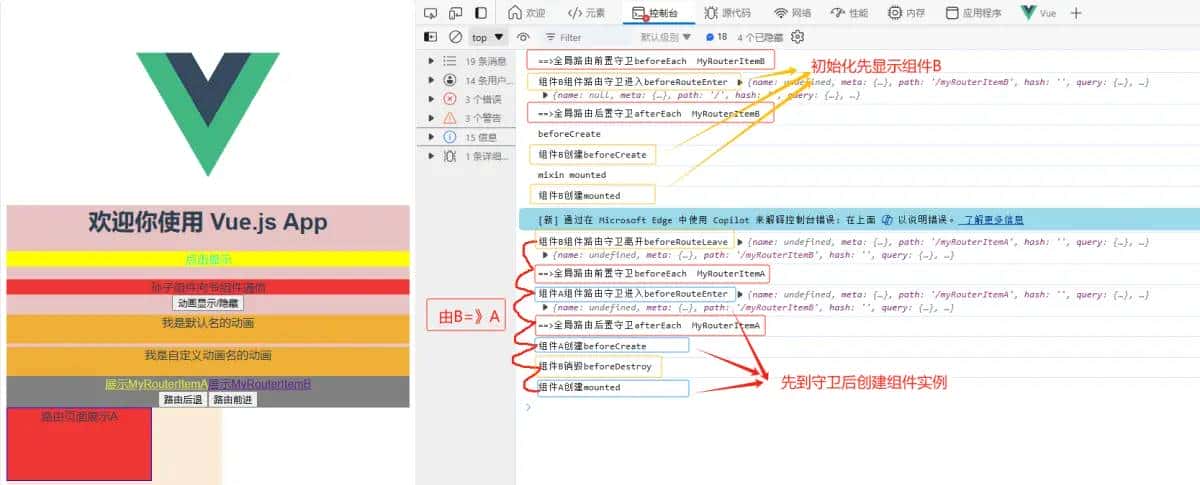Screen dimensions: 1200x485
Task: Click the 动画显示/隐藏 button
Action: (208, 303)
